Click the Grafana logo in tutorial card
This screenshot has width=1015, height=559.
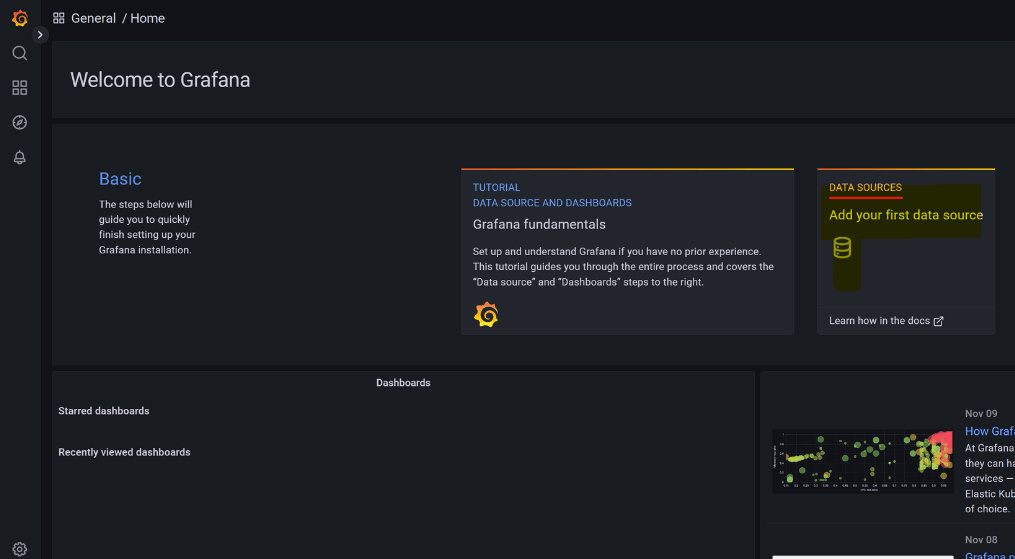pyautogui.click(x=486, y=315)
